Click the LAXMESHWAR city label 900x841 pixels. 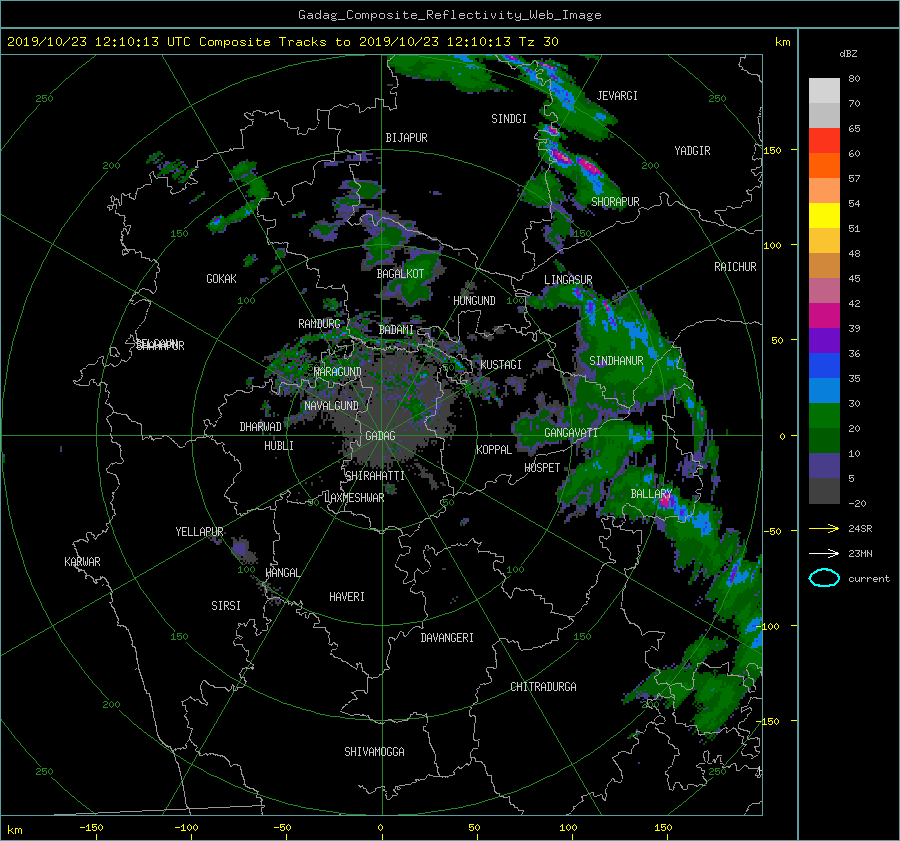[354, 498]
